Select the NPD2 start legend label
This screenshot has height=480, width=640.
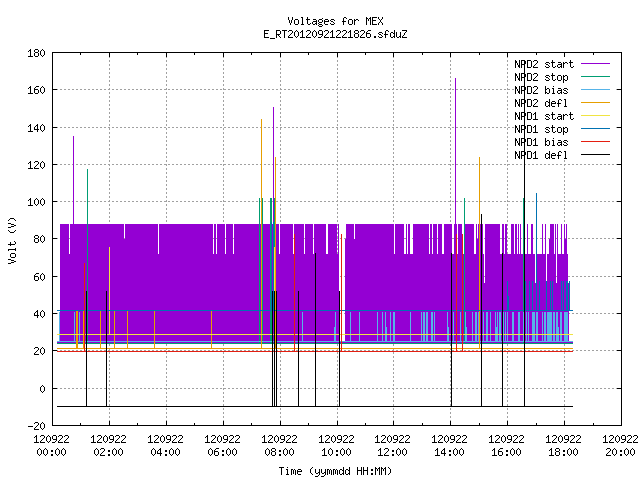click(x=544, y=64)
